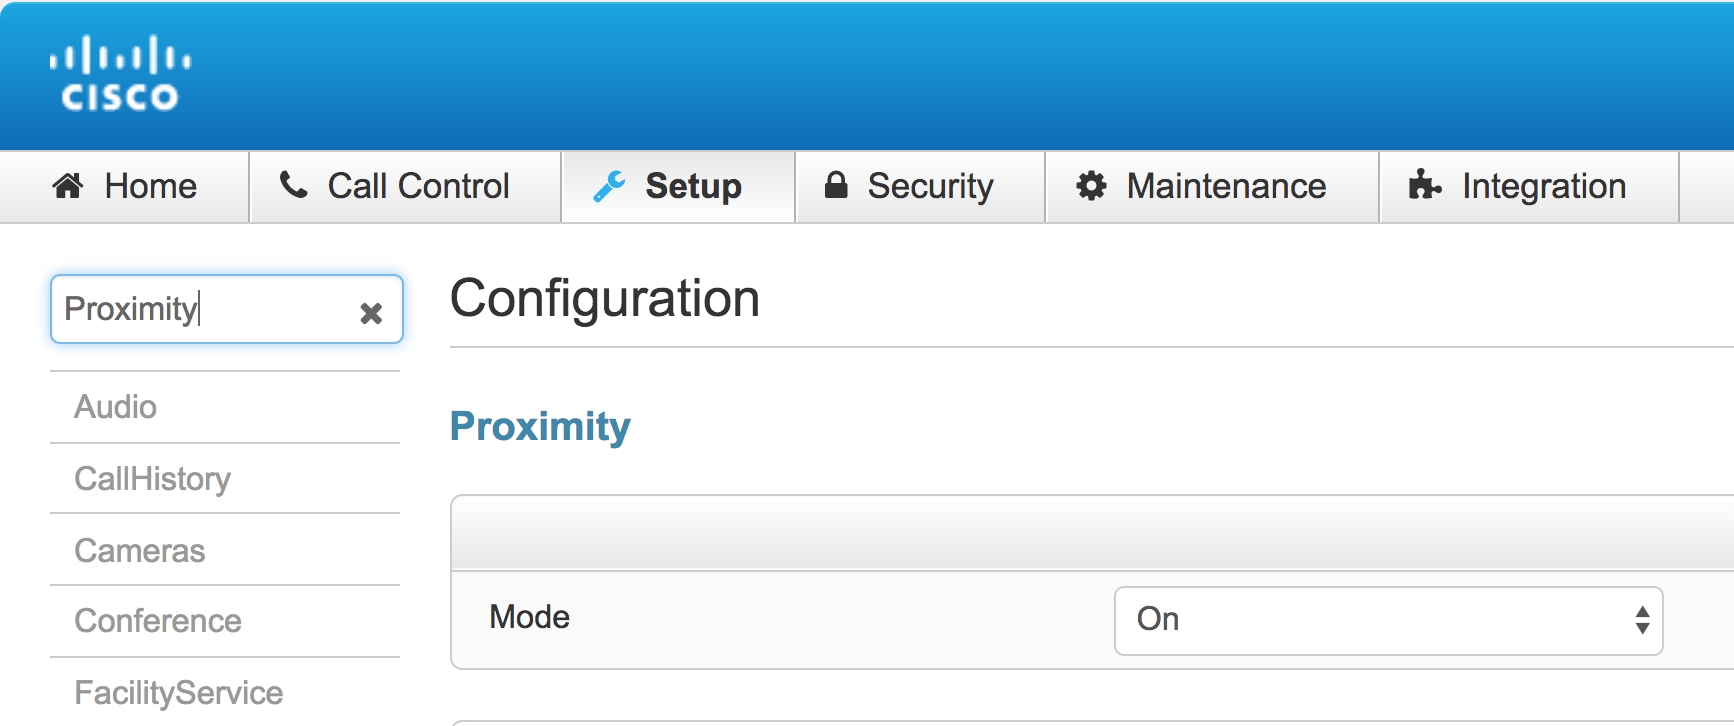Open the Call Control tab

(405, 187)
